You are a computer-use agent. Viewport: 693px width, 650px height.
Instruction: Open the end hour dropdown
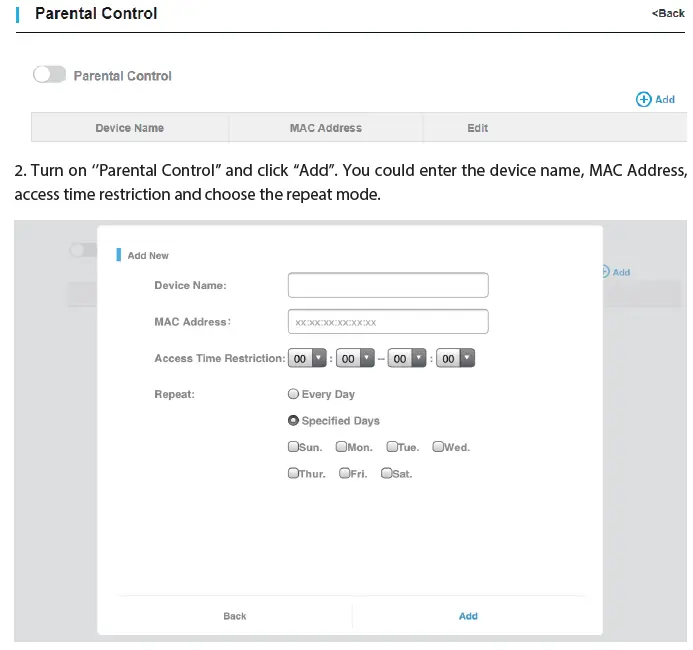point(407,358)
